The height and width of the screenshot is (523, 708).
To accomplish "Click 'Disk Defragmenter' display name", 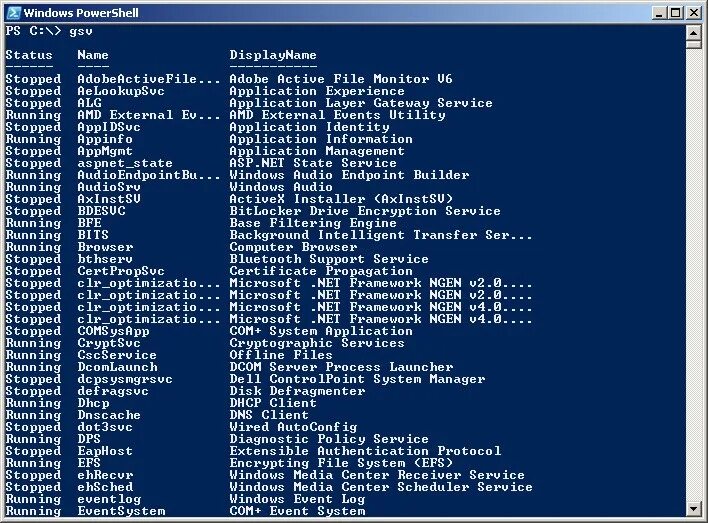I will pos(297,391).
